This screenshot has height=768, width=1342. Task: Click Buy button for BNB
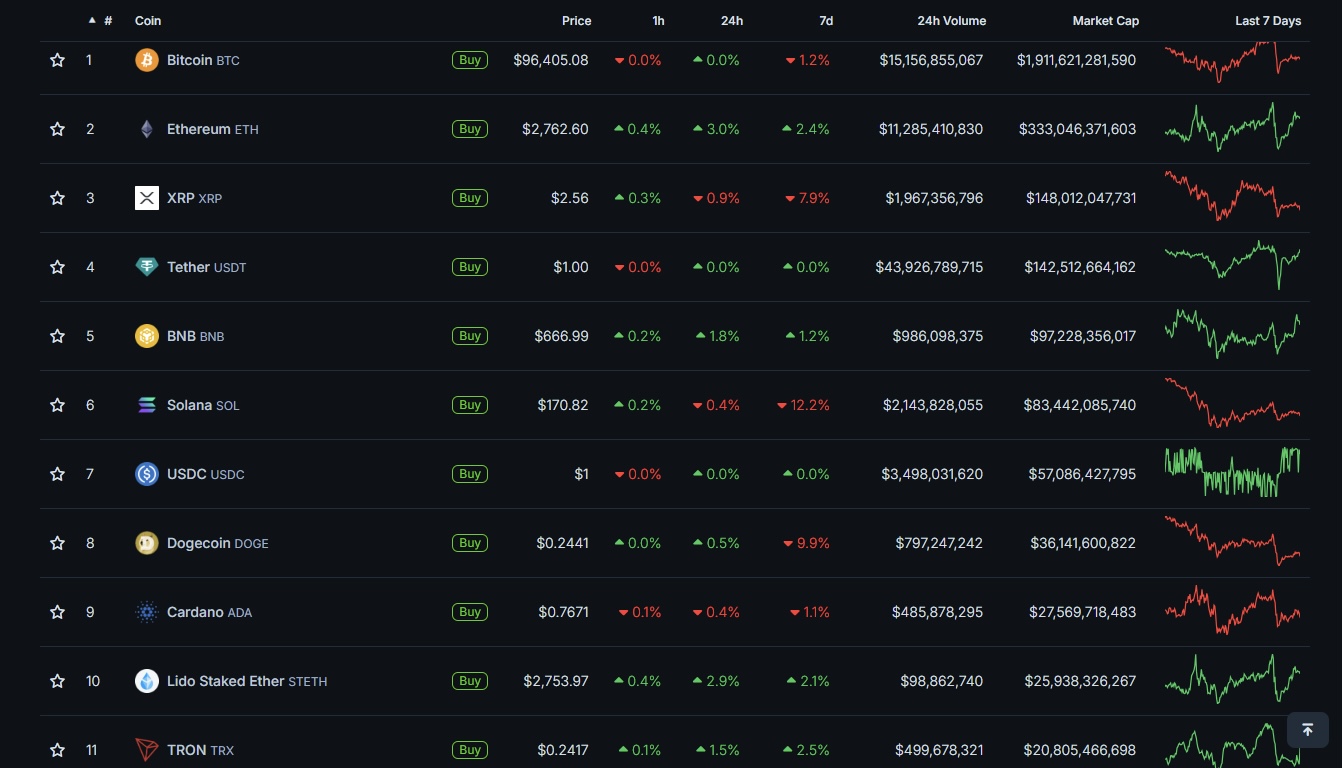tap(470, 336)
